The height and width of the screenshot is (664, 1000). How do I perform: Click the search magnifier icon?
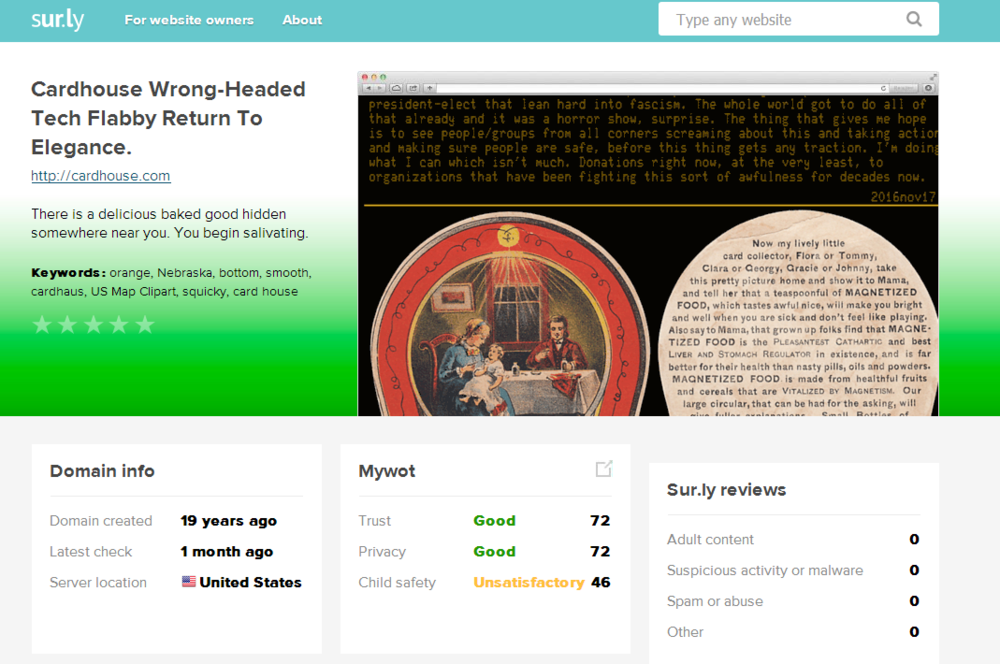pos(914,19)
